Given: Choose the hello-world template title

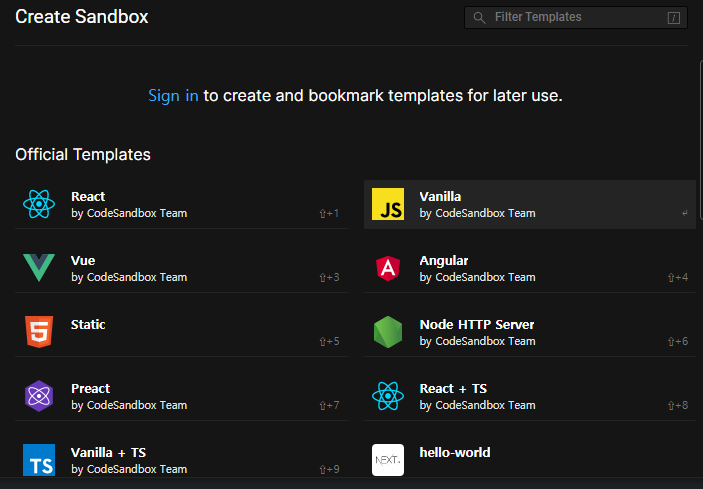Looking at the screenshot, I should [x=455, y=453].
